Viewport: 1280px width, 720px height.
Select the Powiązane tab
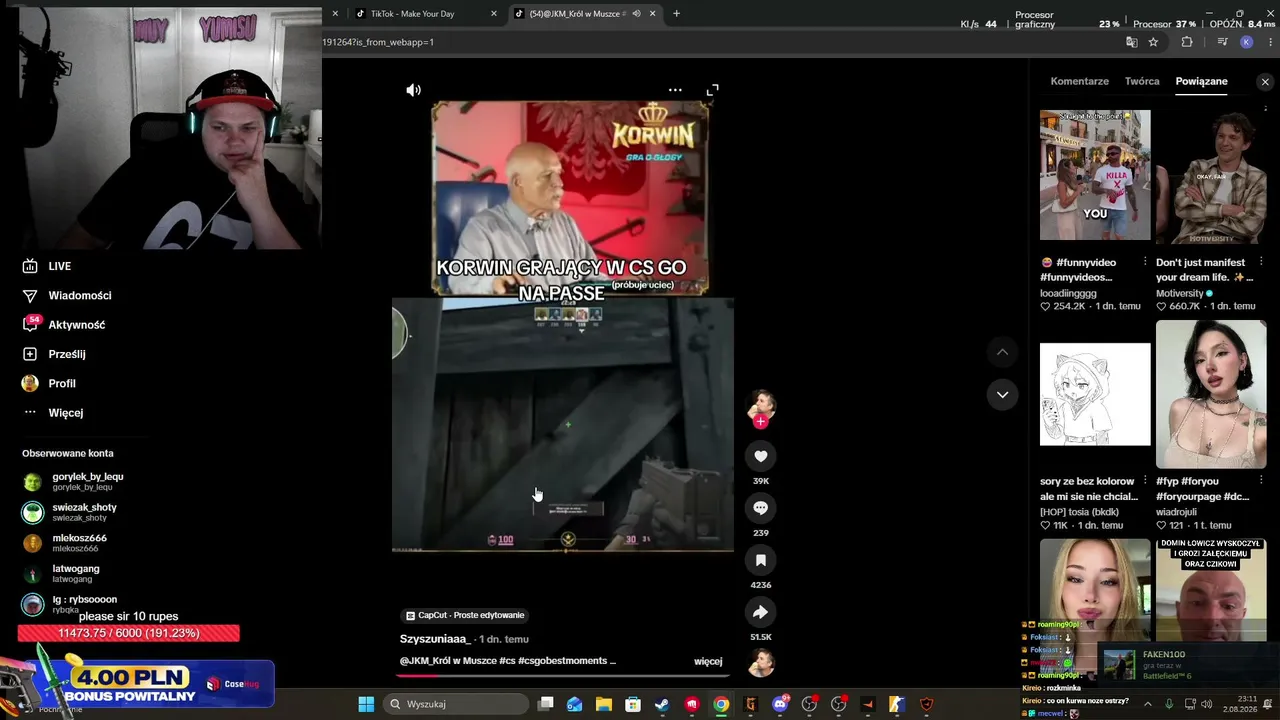(x=1201, y=81)
